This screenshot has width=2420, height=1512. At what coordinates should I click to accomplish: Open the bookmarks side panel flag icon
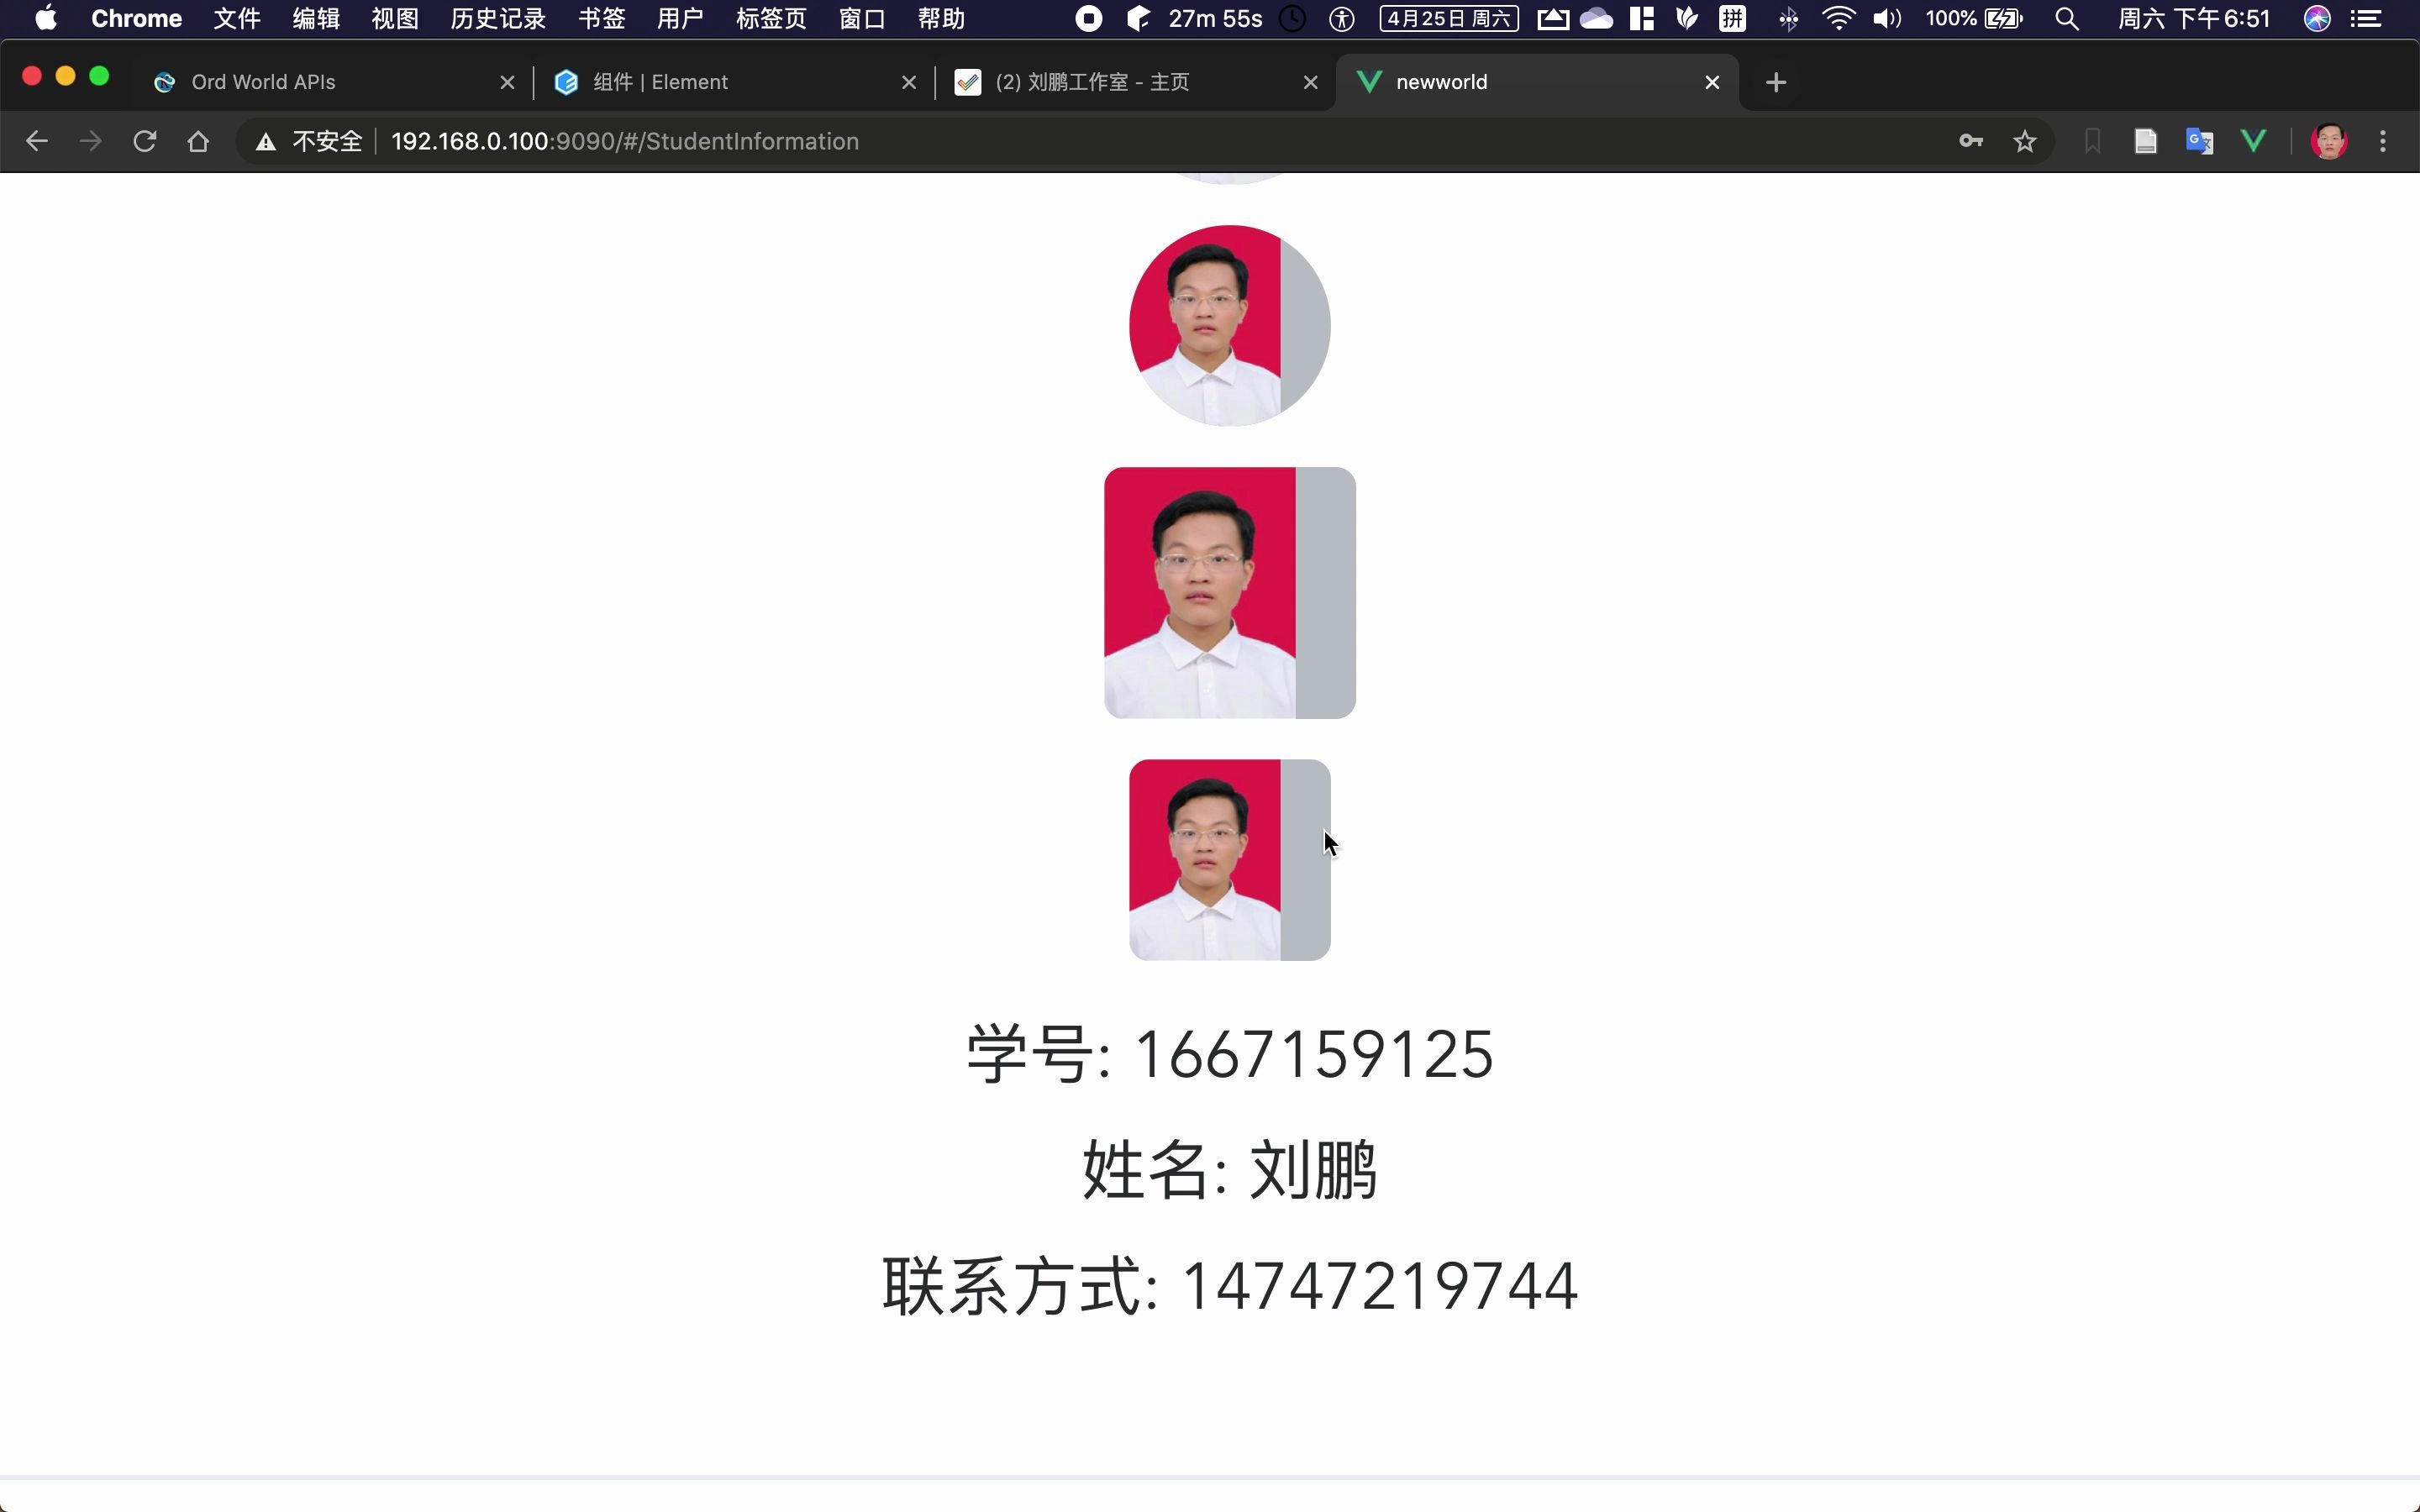point(2092,141)
